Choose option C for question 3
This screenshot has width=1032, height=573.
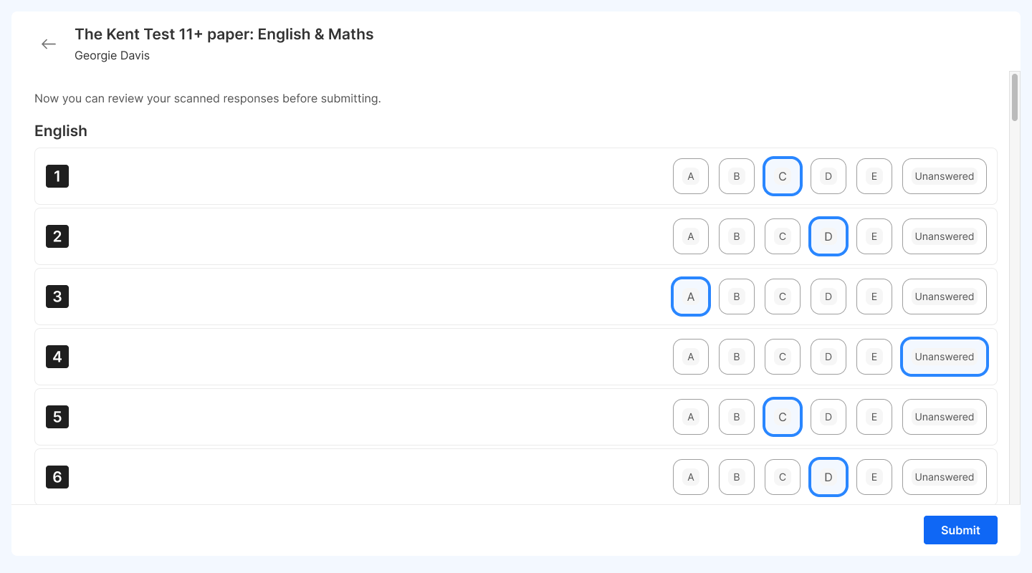point(782,297)
